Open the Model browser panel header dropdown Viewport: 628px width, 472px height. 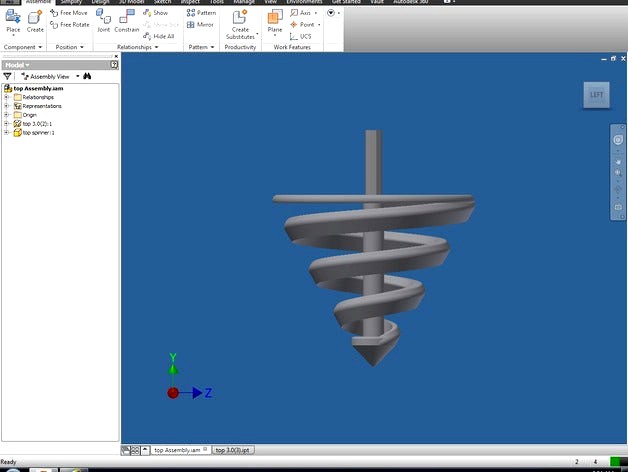tap(17, 64)
